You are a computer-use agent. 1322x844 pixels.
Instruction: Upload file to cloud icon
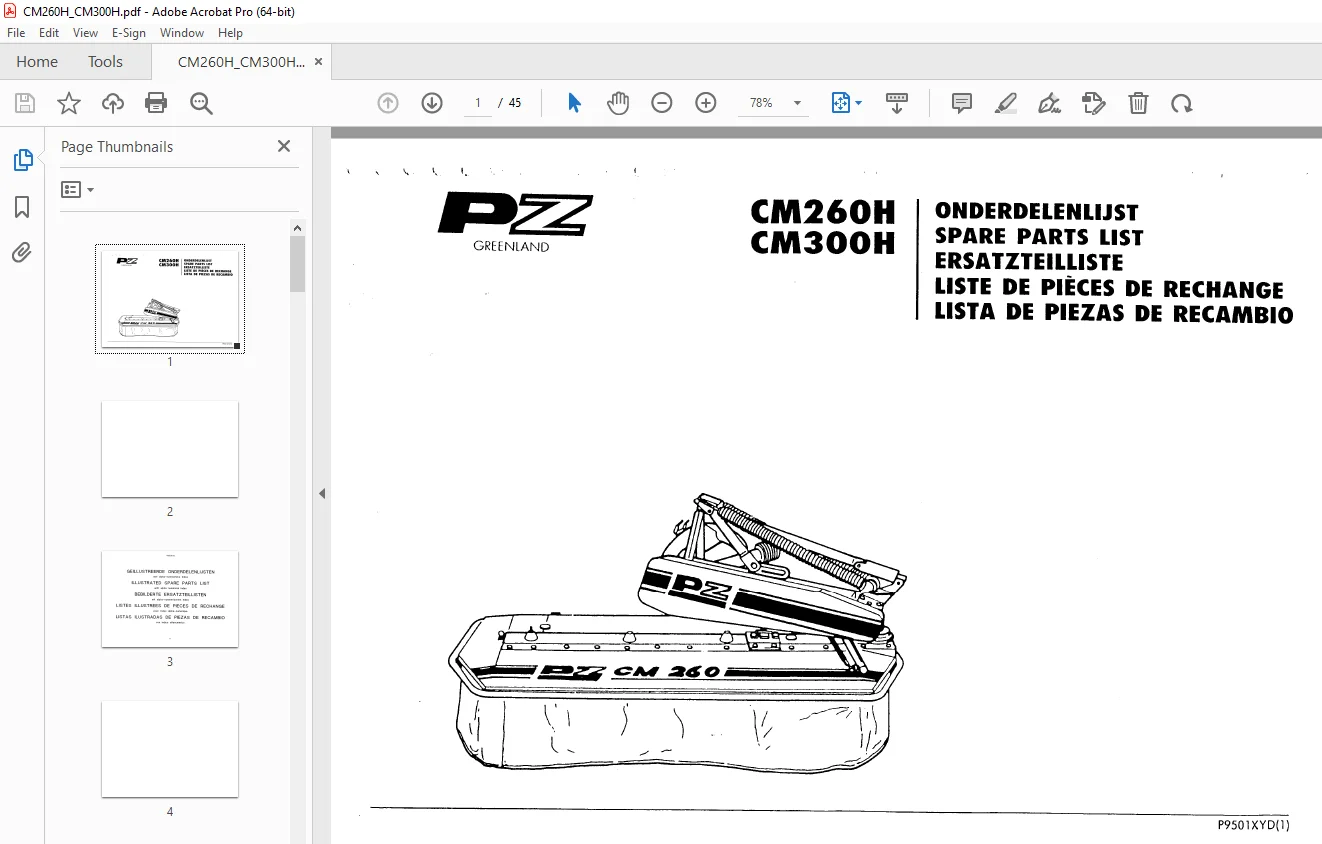point(113,103)
